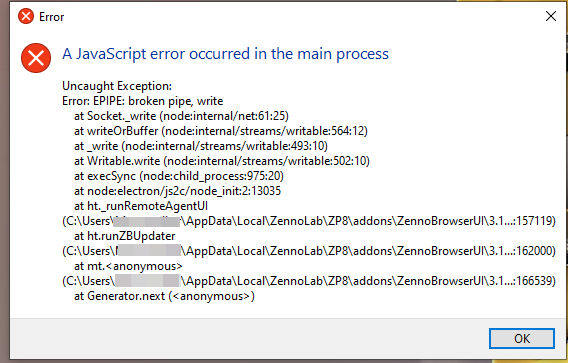The image size is (568, 363).
Task: Click the 'at Writable.write' stack line
Action: (222, 161)
